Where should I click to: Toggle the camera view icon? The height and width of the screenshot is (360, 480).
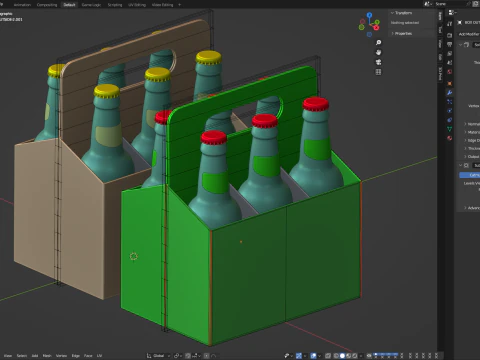[x=378, y=62]
